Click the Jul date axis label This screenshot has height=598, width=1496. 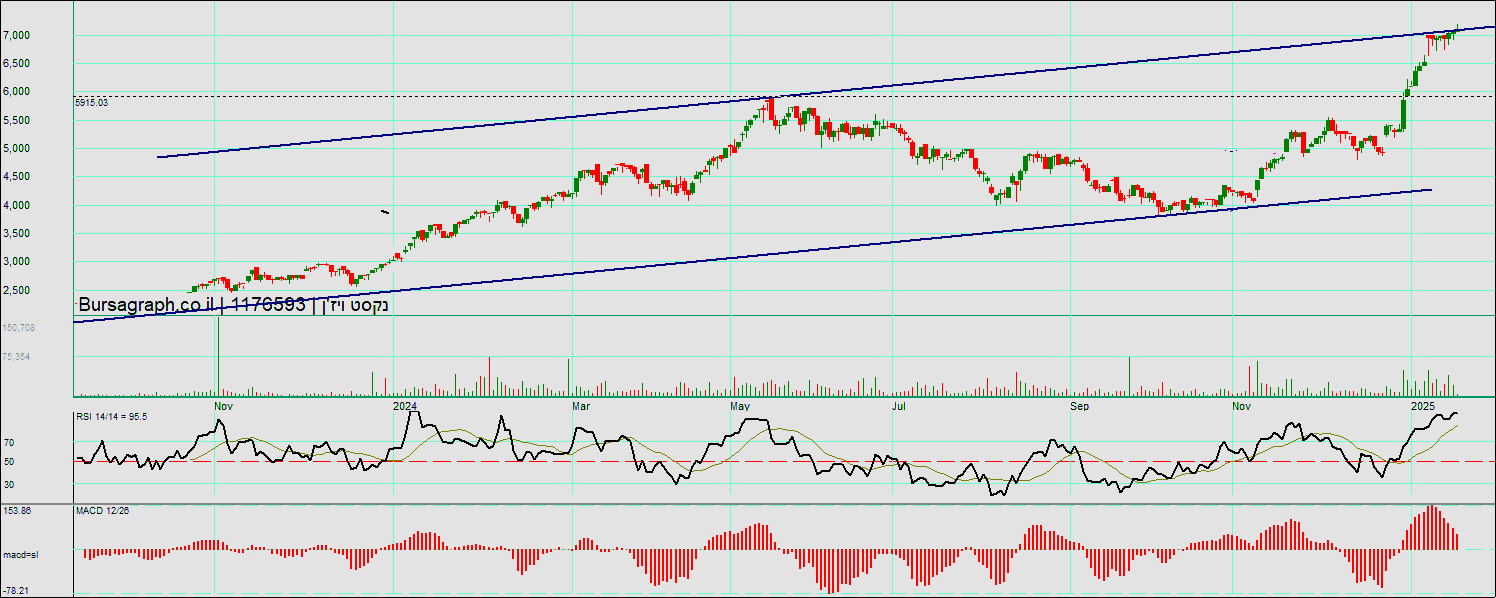[899, 406]
